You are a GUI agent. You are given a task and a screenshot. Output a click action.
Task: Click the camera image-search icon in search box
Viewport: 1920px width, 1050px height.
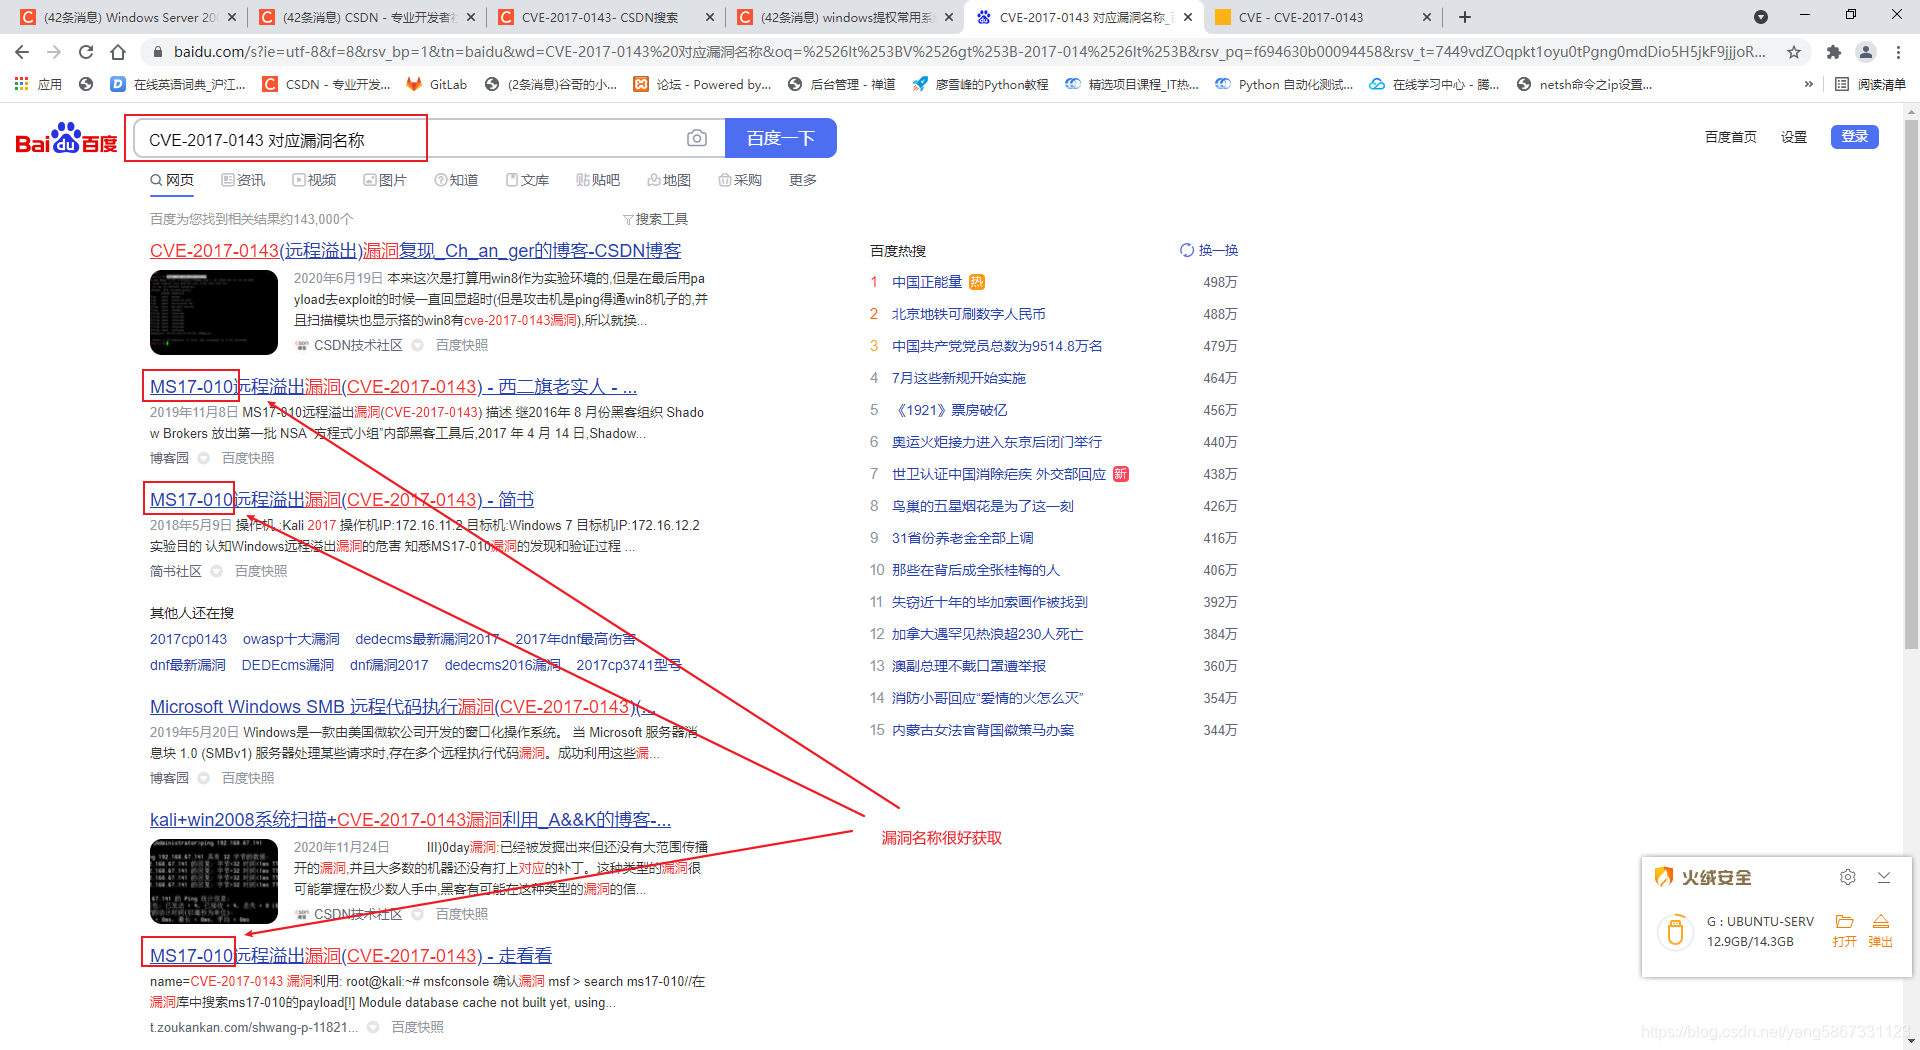[697, 138]
